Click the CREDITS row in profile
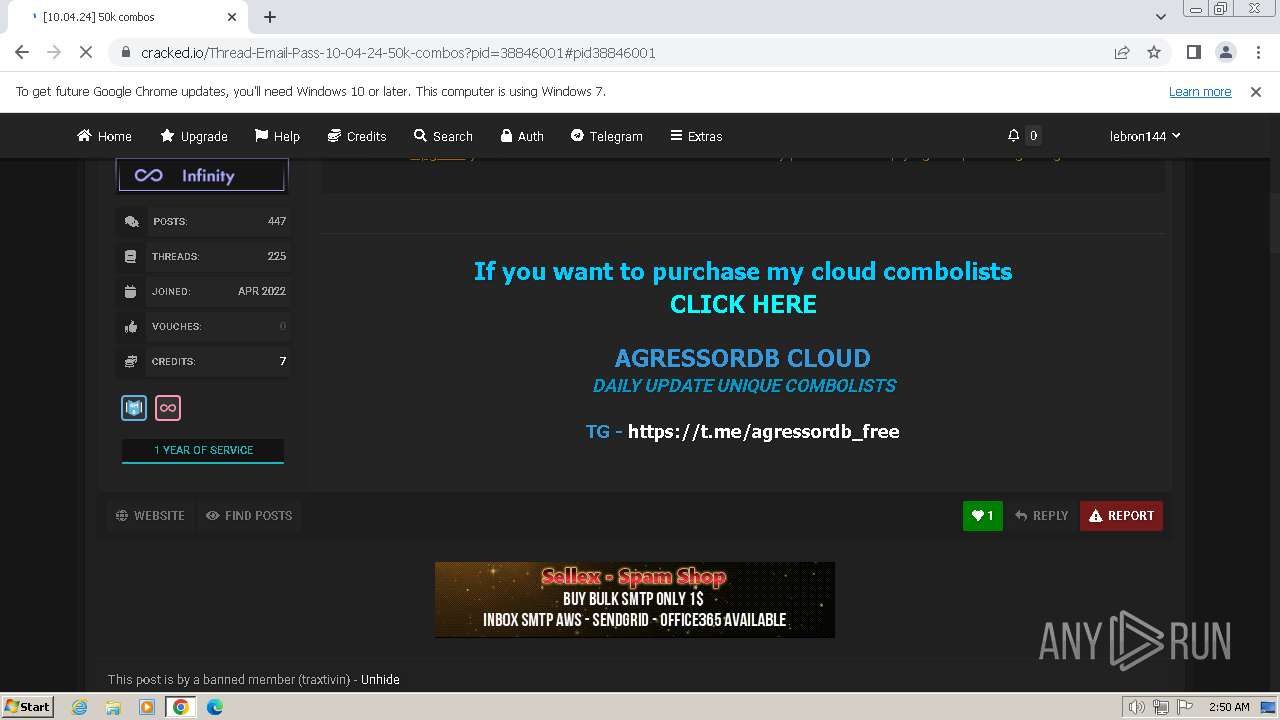 (x=203, y=361)
